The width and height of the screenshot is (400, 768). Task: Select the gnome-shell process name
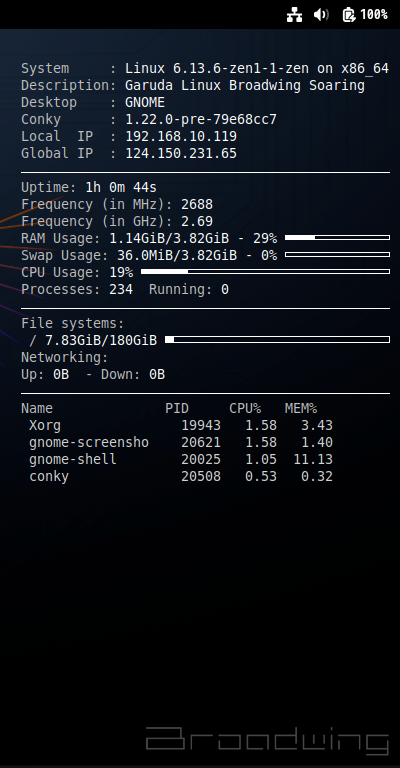pos(73,459)
